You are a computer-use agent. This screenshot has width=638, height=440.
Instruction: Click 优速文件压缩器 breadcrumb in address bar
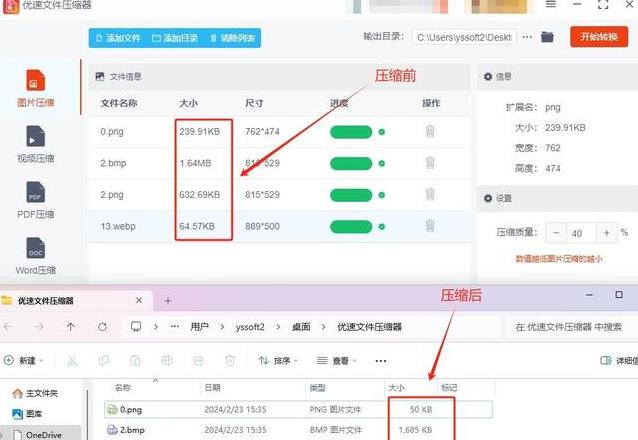pos(369,327)
